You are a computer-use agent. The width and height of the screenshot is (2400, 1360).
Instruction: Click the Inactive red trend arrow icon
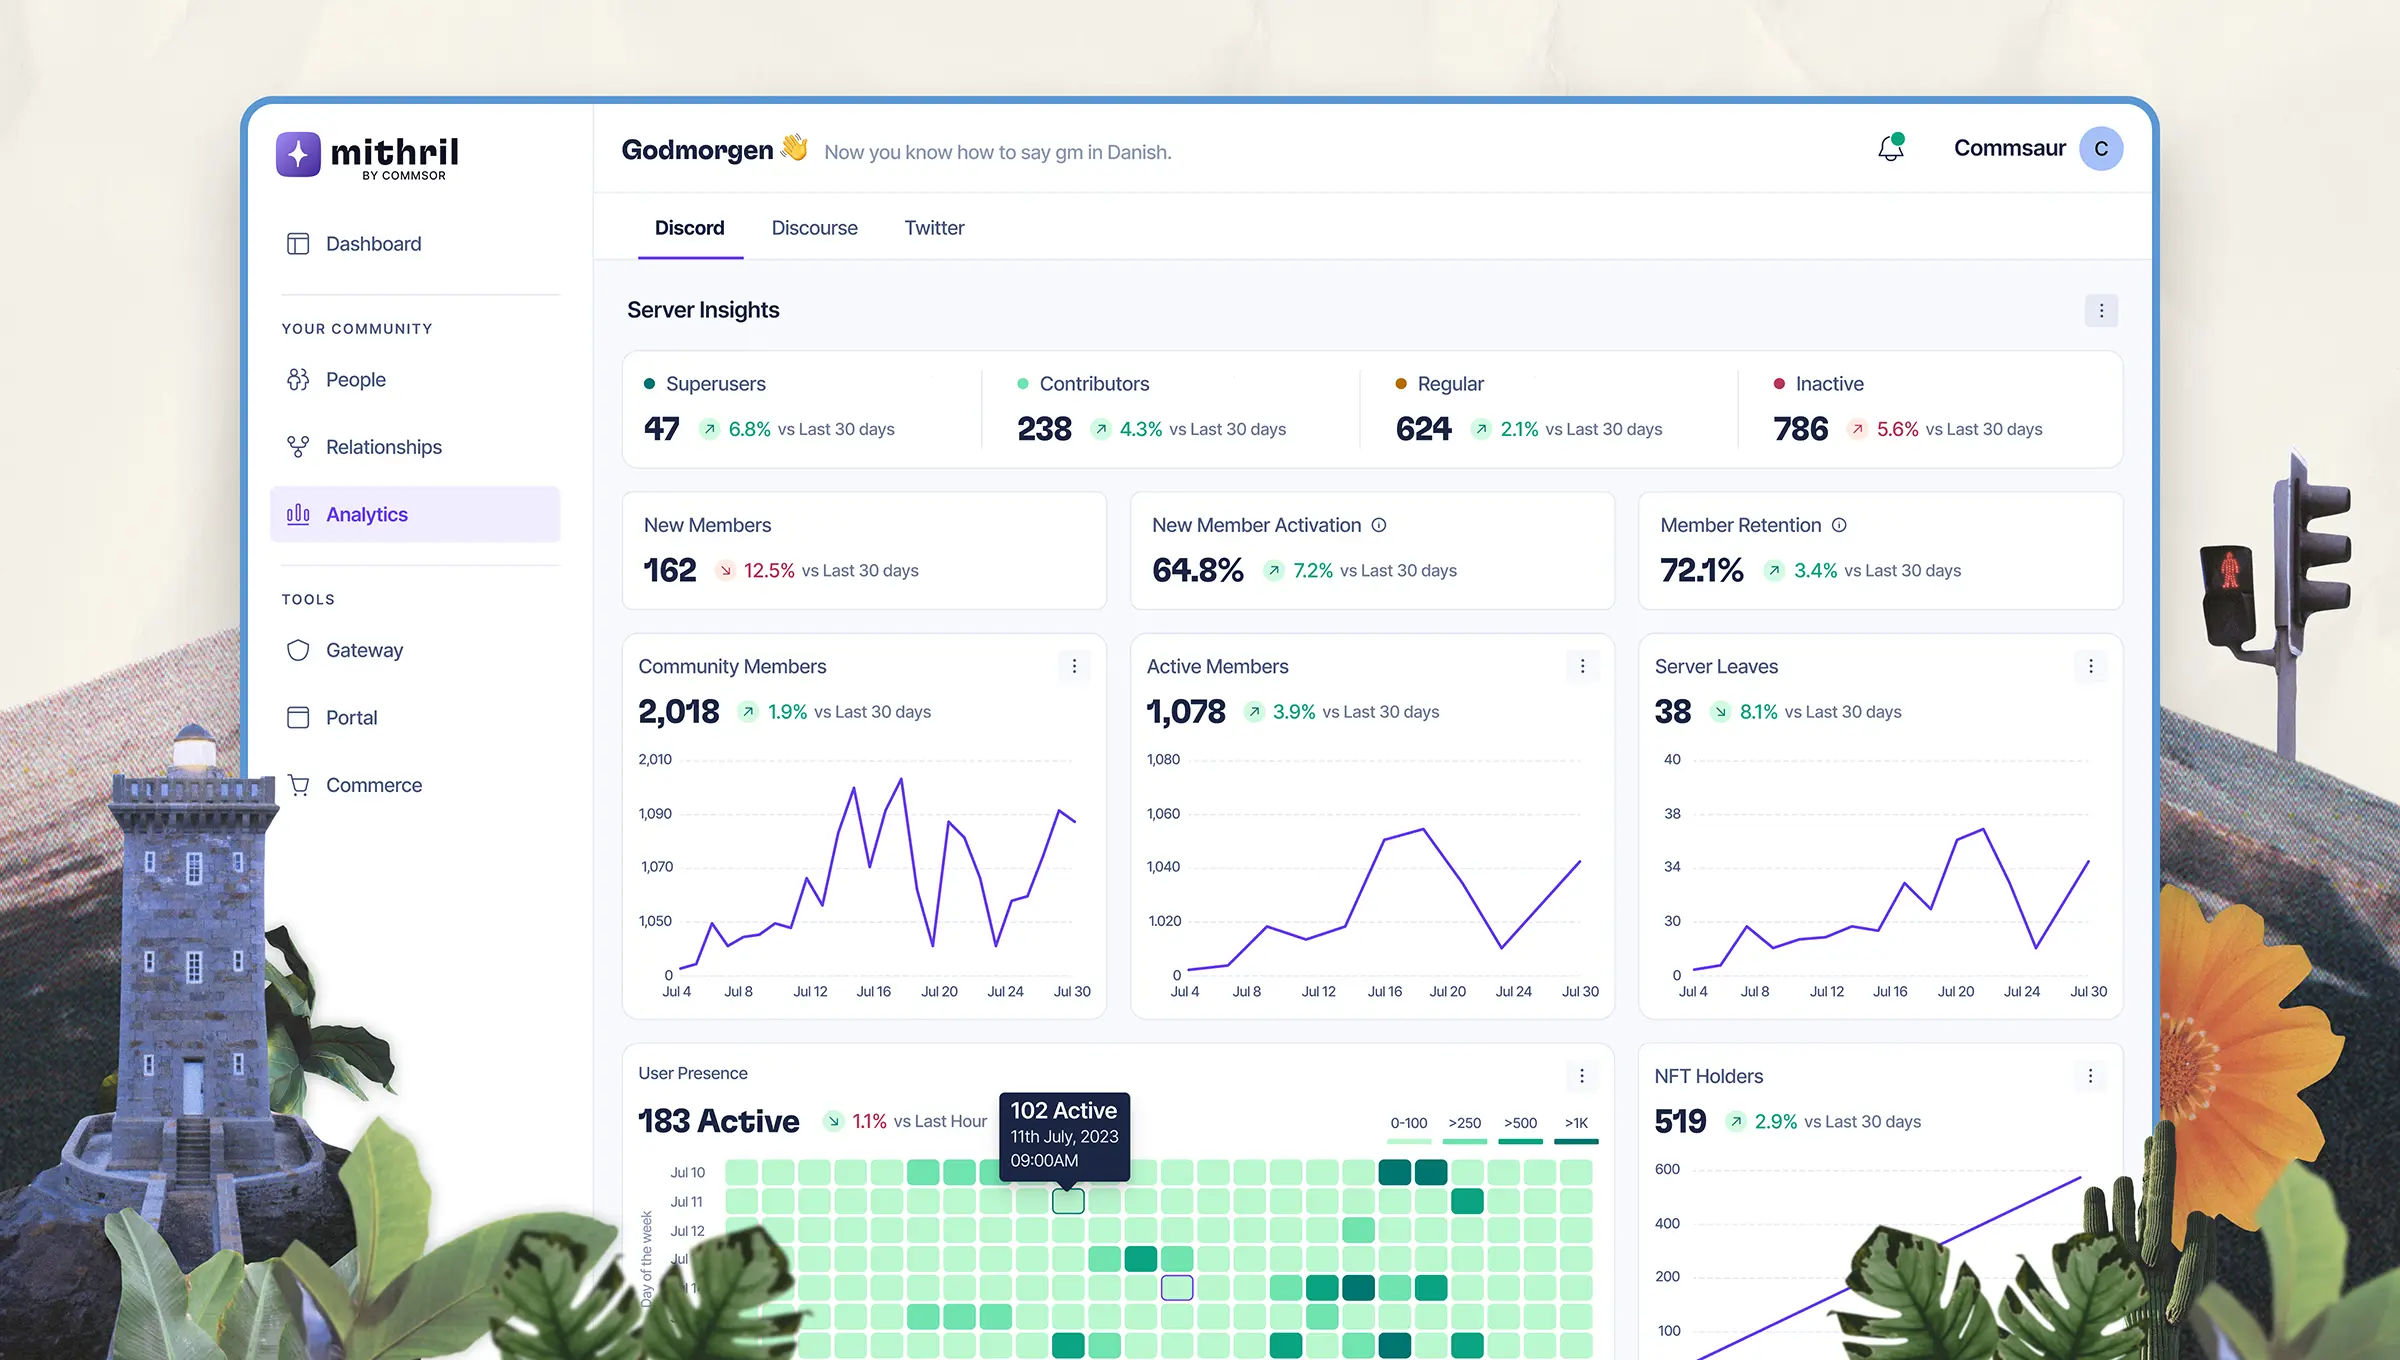click(1857, 429)
